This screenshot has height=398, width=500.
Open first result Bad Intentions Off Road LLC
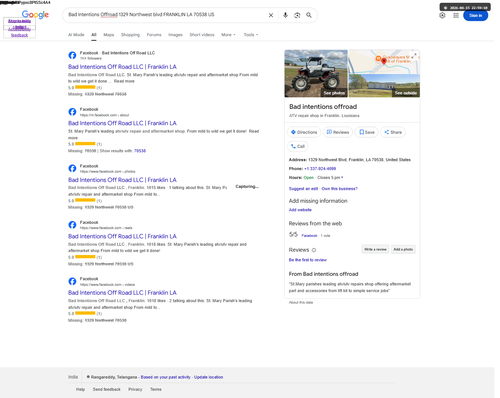[x=122, y=67]
